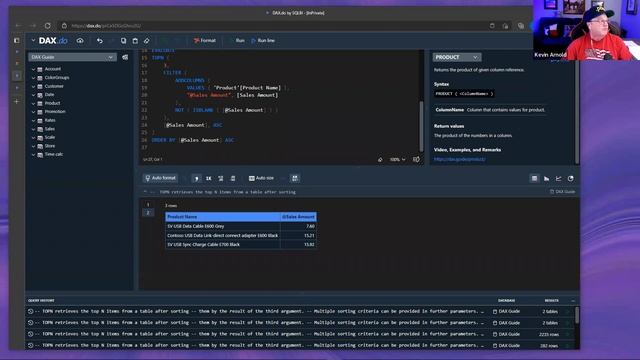Toggle thousands separator comma icon
The image size is (640, 360).
coord(196,178)
